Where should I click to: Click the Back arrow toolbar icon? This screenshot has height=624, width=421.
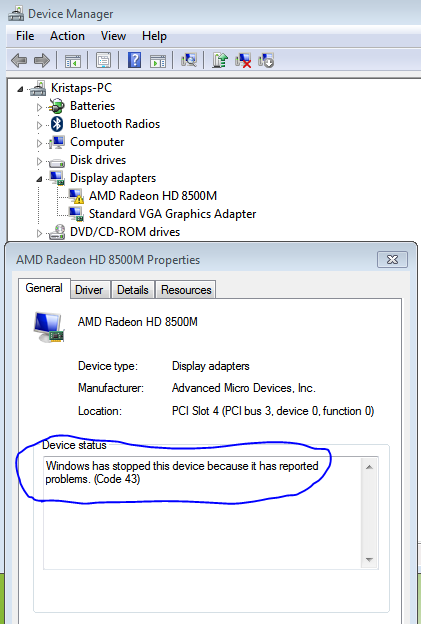click(x=19, y=61)
